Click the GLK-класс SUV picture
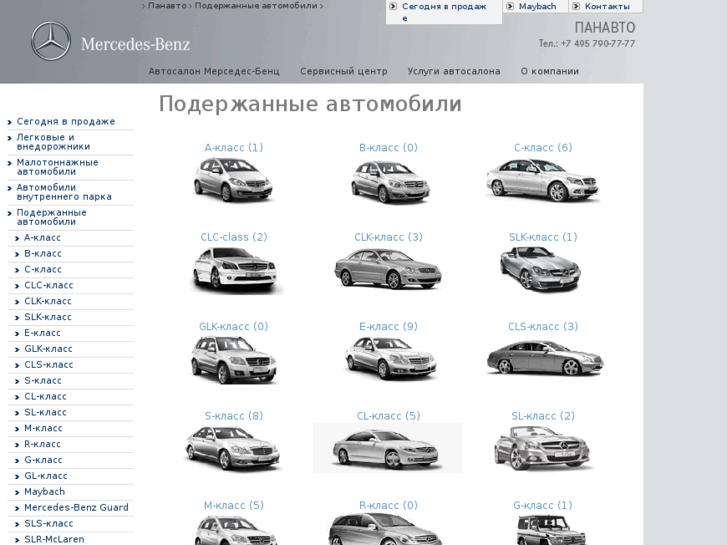Viewport: 727px width, 545px height. (x=233, y=360)
